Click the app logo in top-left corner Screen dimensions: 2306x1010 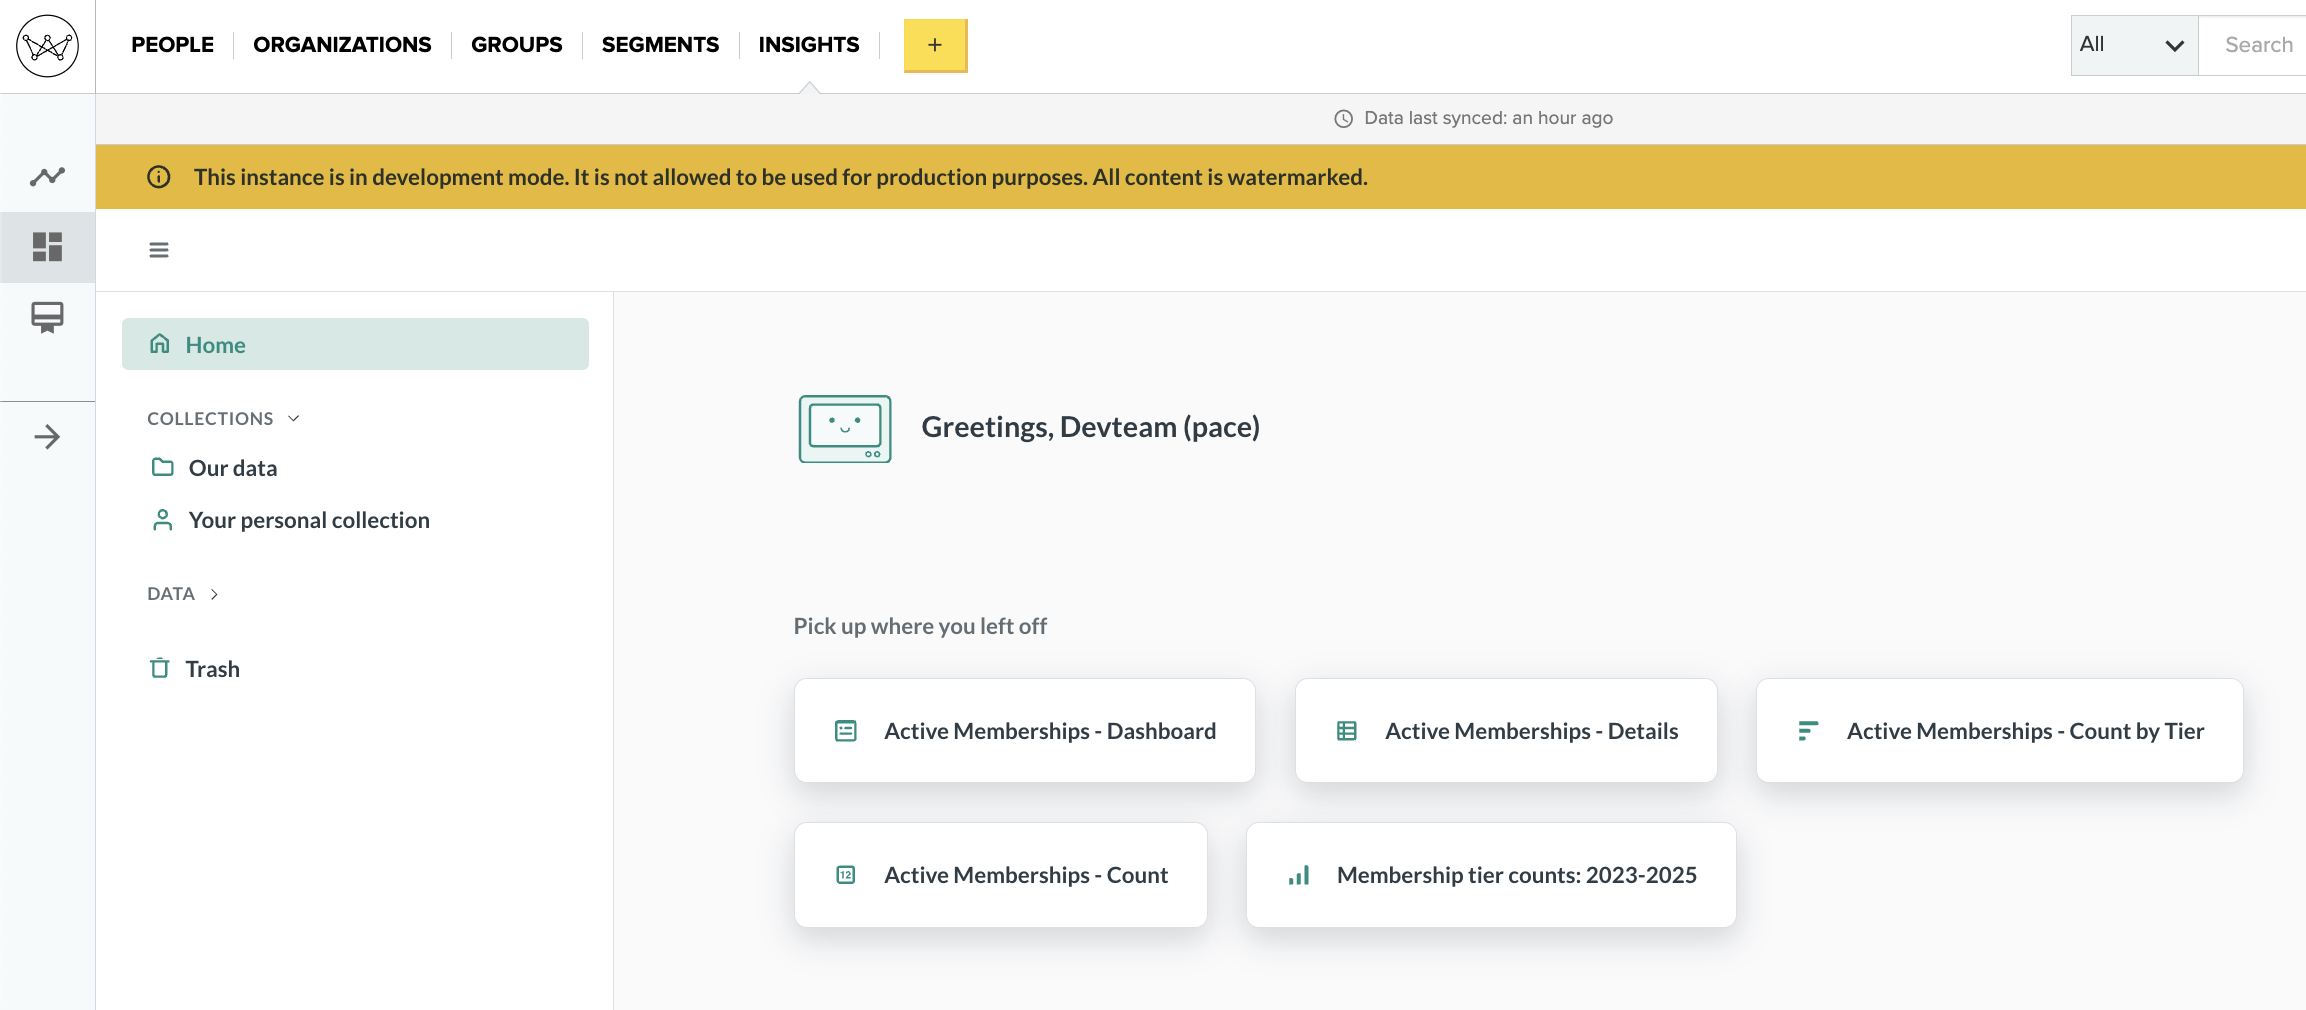(47, 46)
